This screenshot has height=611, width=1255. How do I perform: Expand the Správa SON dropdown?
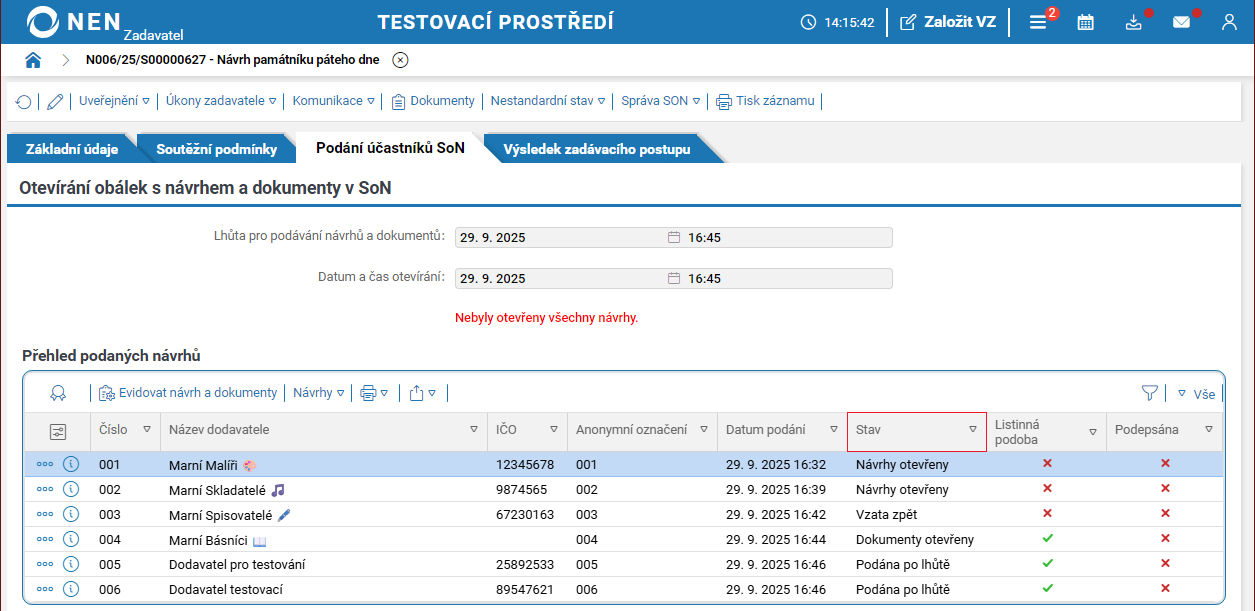pyautogui.click(x=660, y=101)
